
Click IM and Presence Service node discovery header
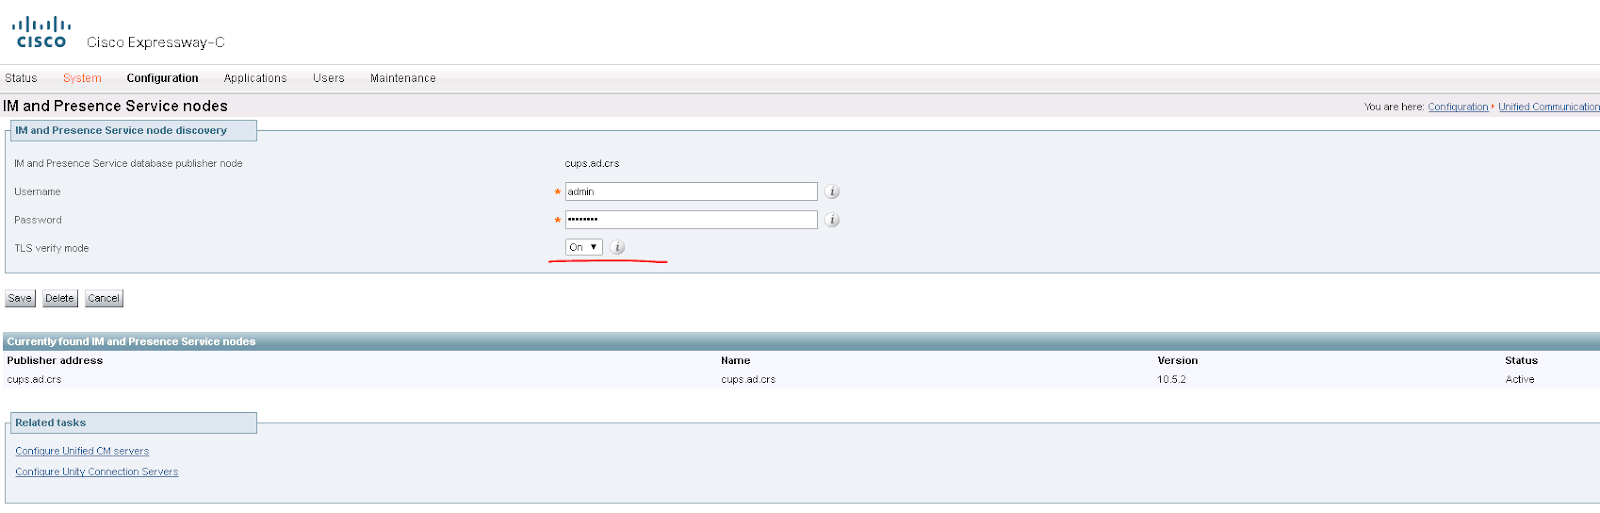click(133, 131)
